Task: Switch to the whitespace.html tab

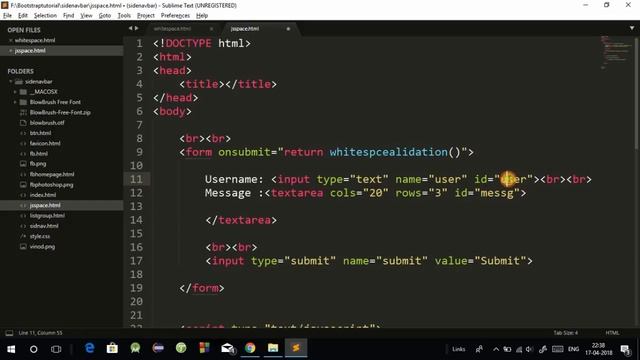Action: pos(172,29)
